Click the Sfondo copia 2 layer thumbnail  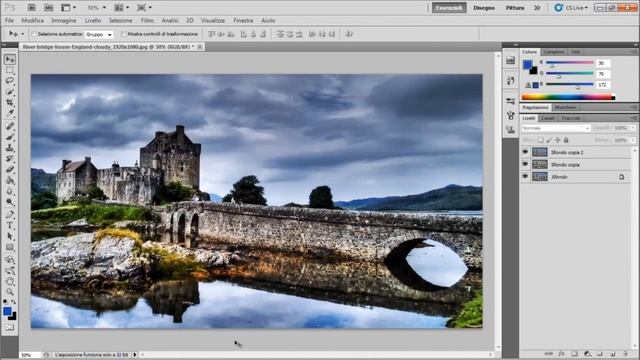540,152
